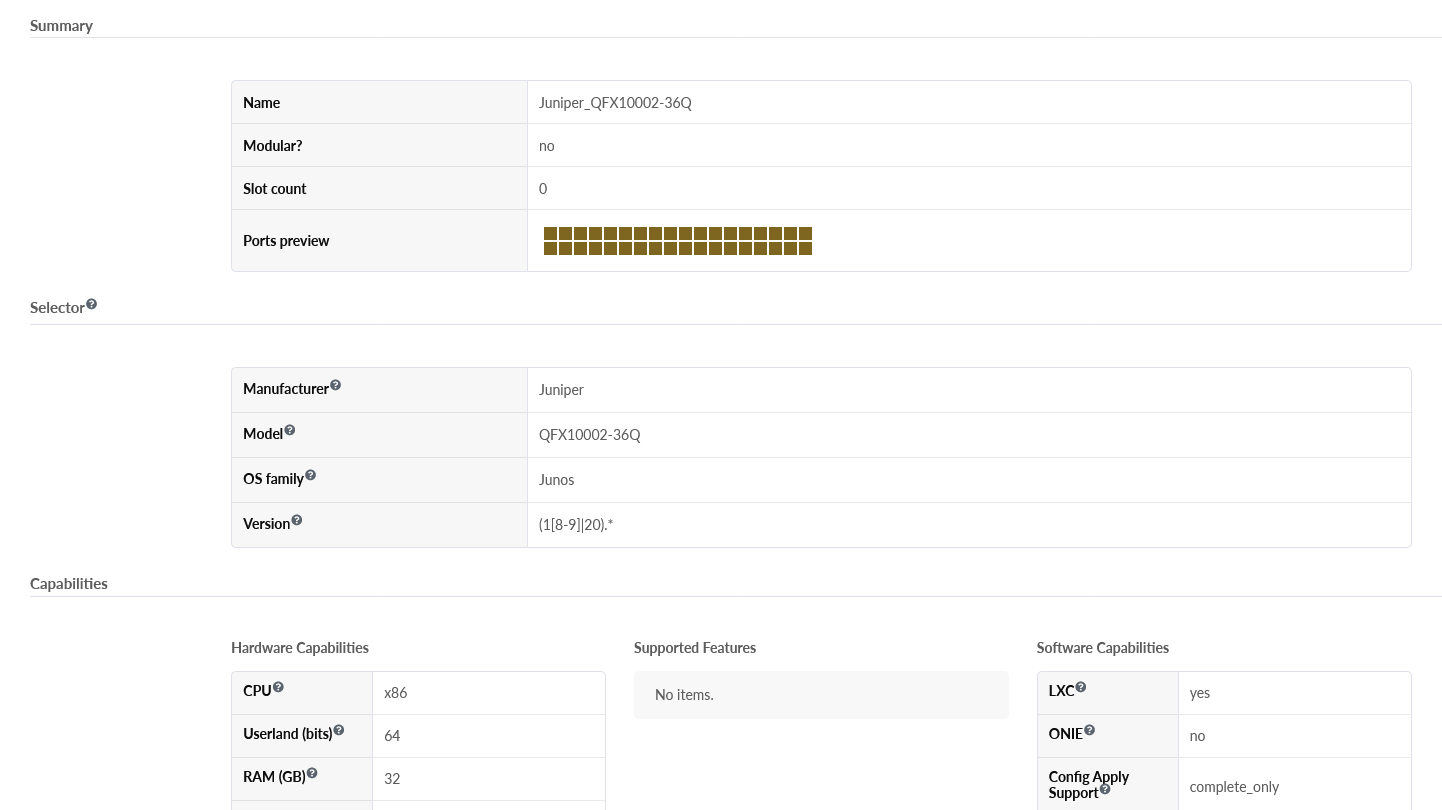Click the last port in top preview row

805,233
